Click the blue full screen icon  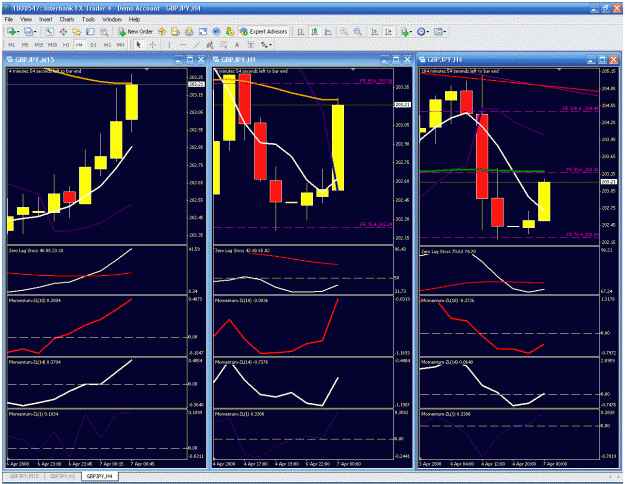coord(203,31)
